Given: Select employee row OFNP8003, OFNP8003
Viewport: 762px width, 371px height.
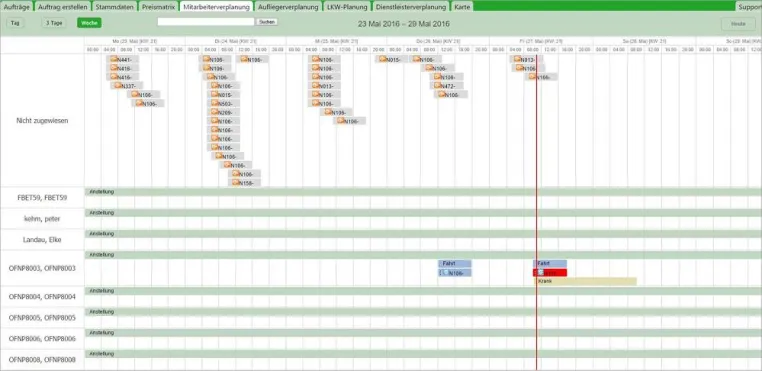Looking at the screenshot, I should pos(42,268).
